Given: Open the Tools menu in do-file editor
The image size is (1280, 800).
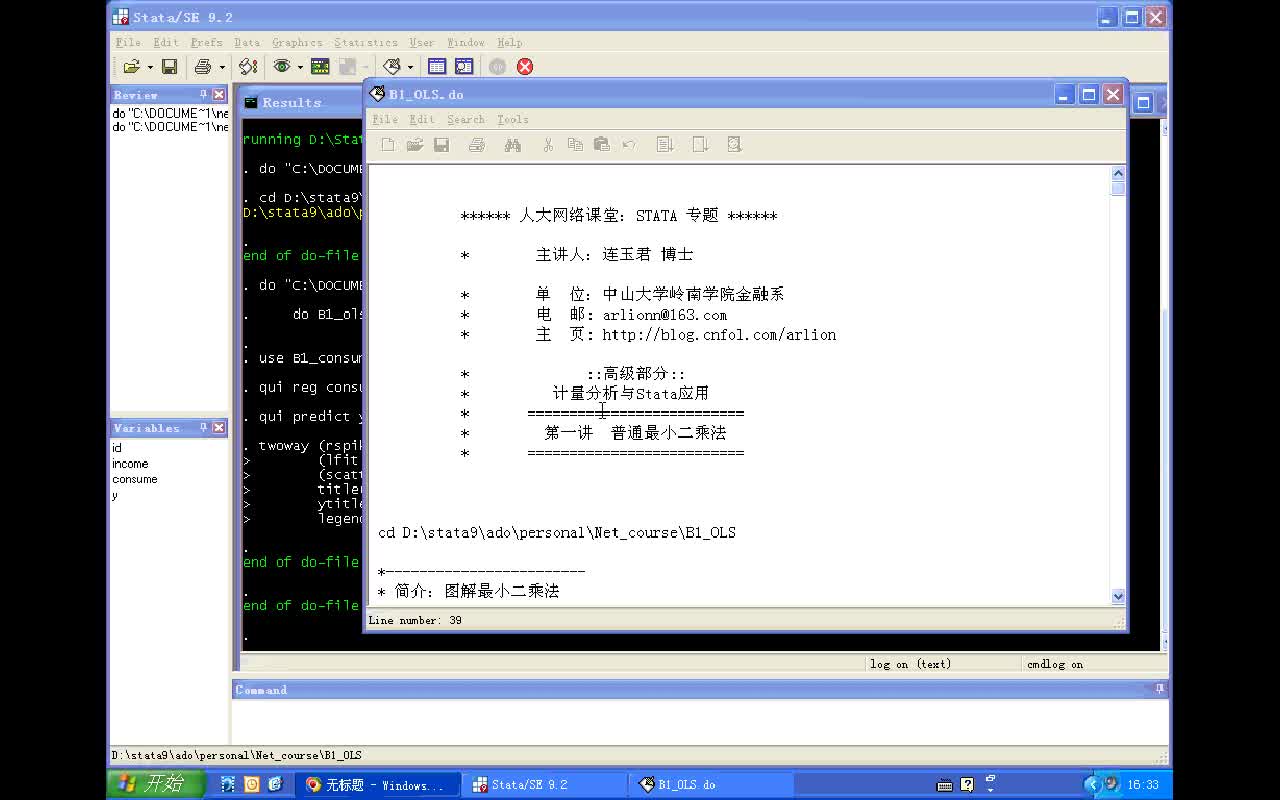Looking at the screenshot, I should click(x=512, y=119).
